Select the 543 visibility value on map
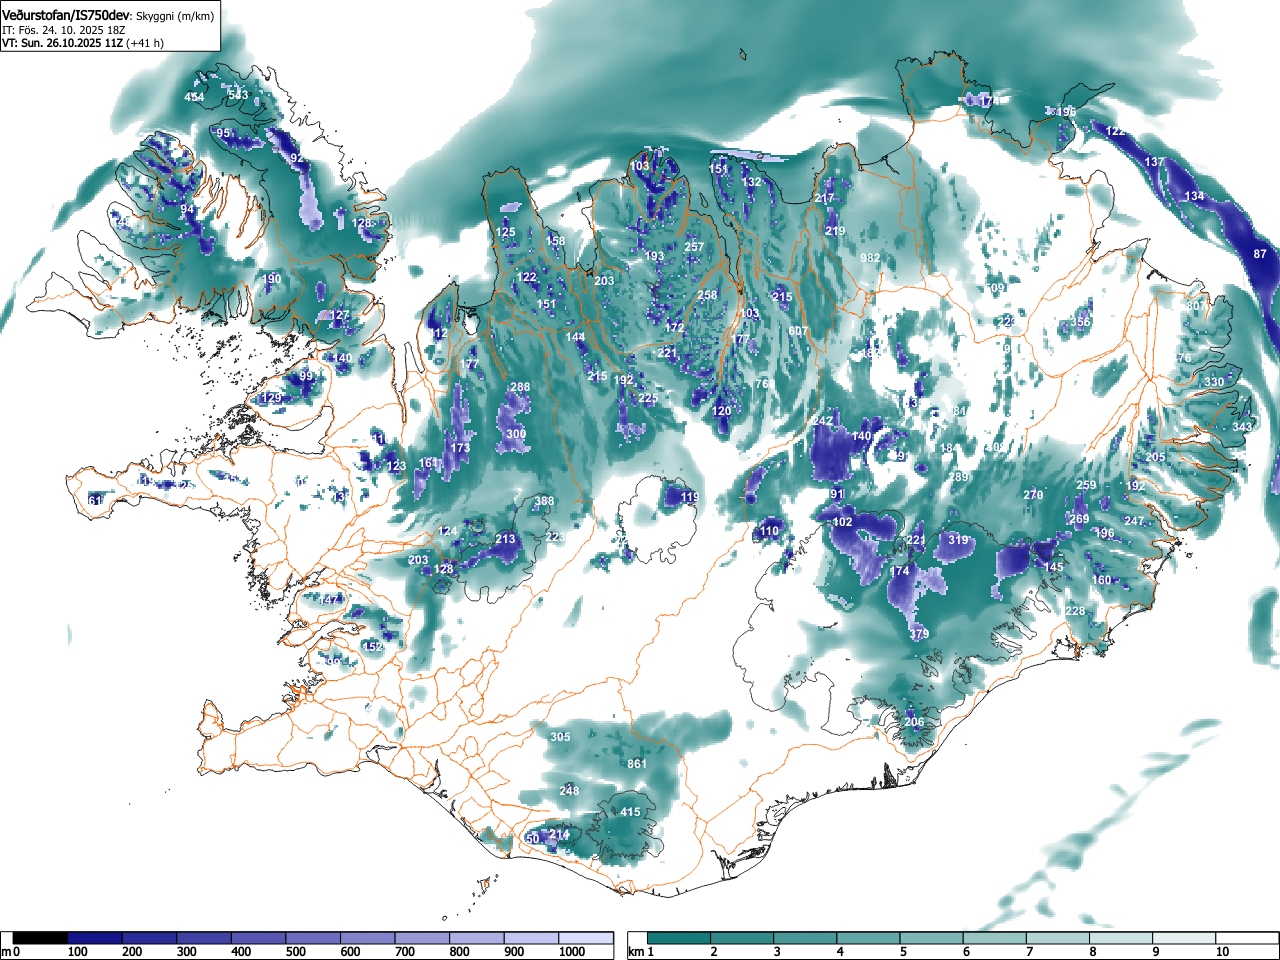The width and height of the screenshot is (1280, 960). pos(238,95)
